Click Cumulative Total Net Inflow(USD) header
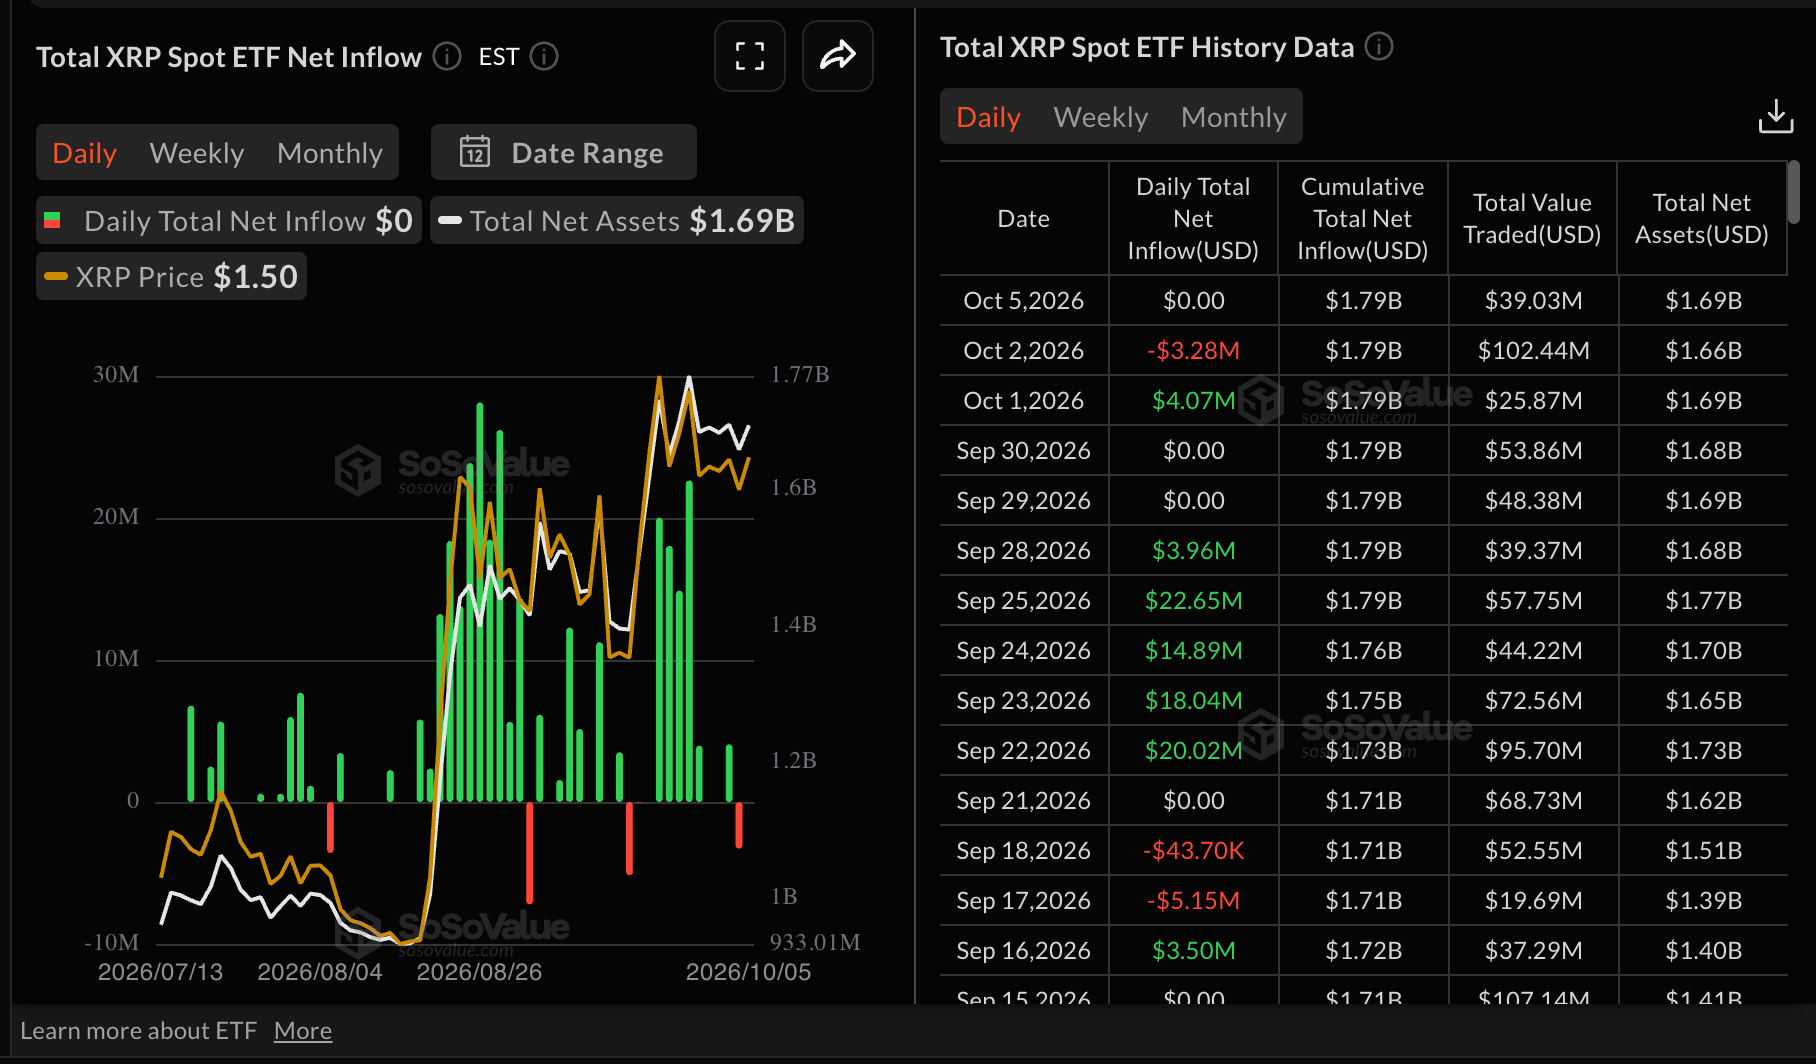The width and height of the screenshot is (1816, 1064). click(x=1363, y=218)
